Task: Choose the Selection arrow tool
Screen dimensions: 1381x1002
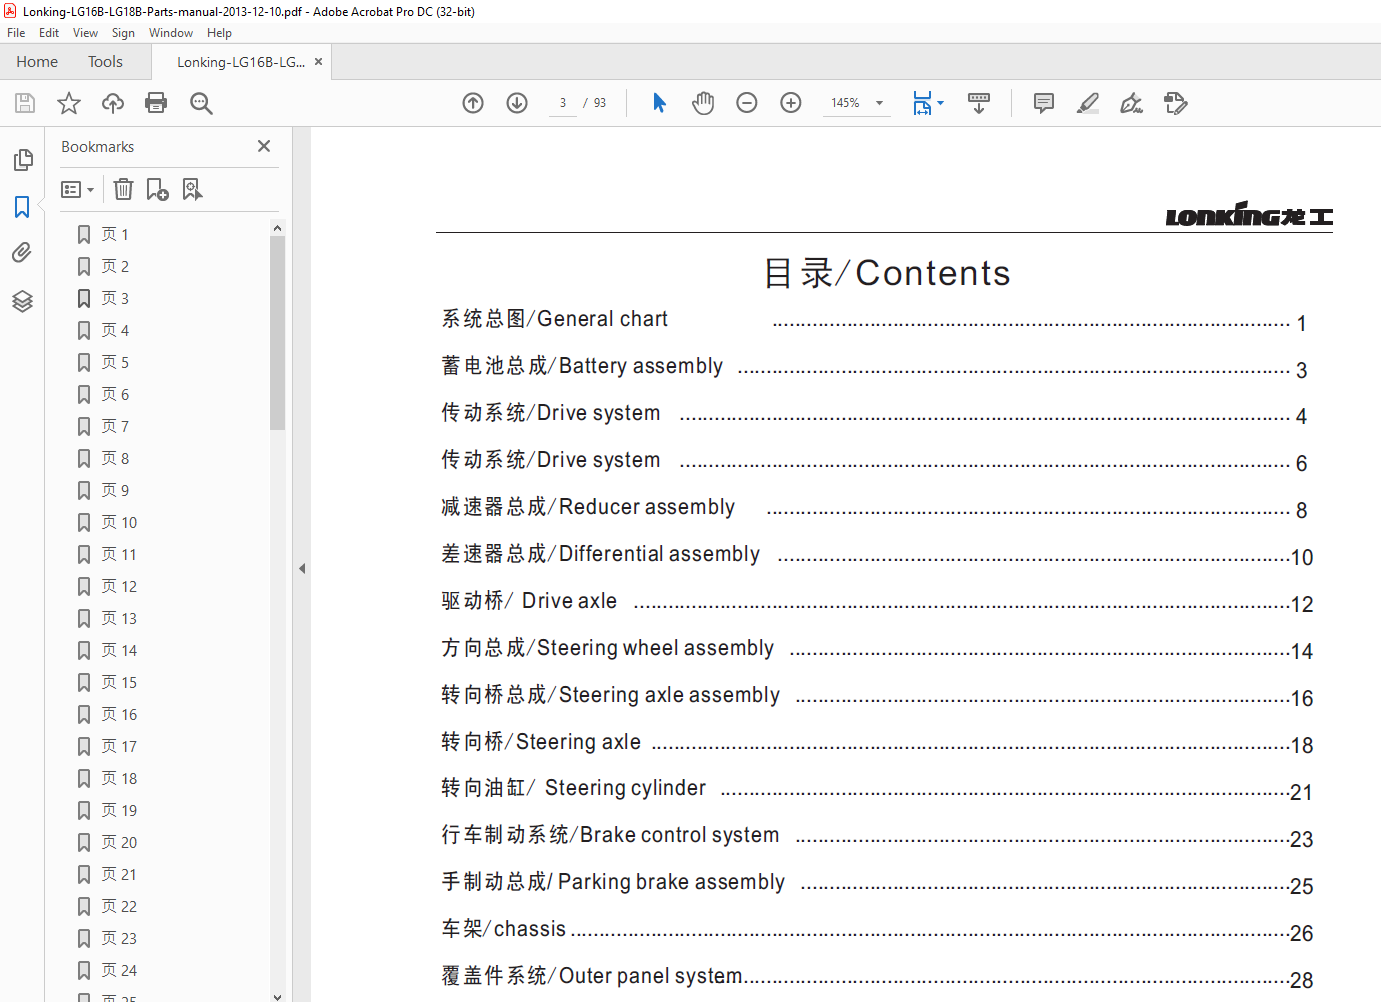Action: [659, 103]
